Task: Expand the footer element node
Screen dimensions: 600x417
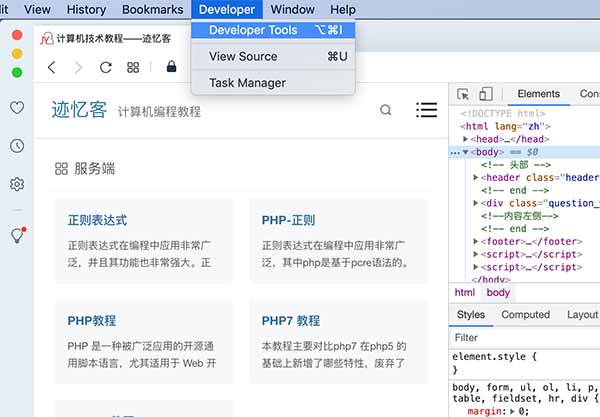Action: pos(475,241)
